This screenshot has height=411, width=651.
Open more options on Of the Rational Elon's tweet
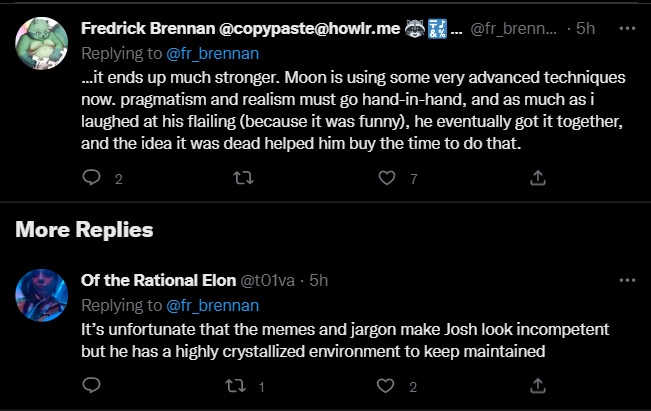627,281
